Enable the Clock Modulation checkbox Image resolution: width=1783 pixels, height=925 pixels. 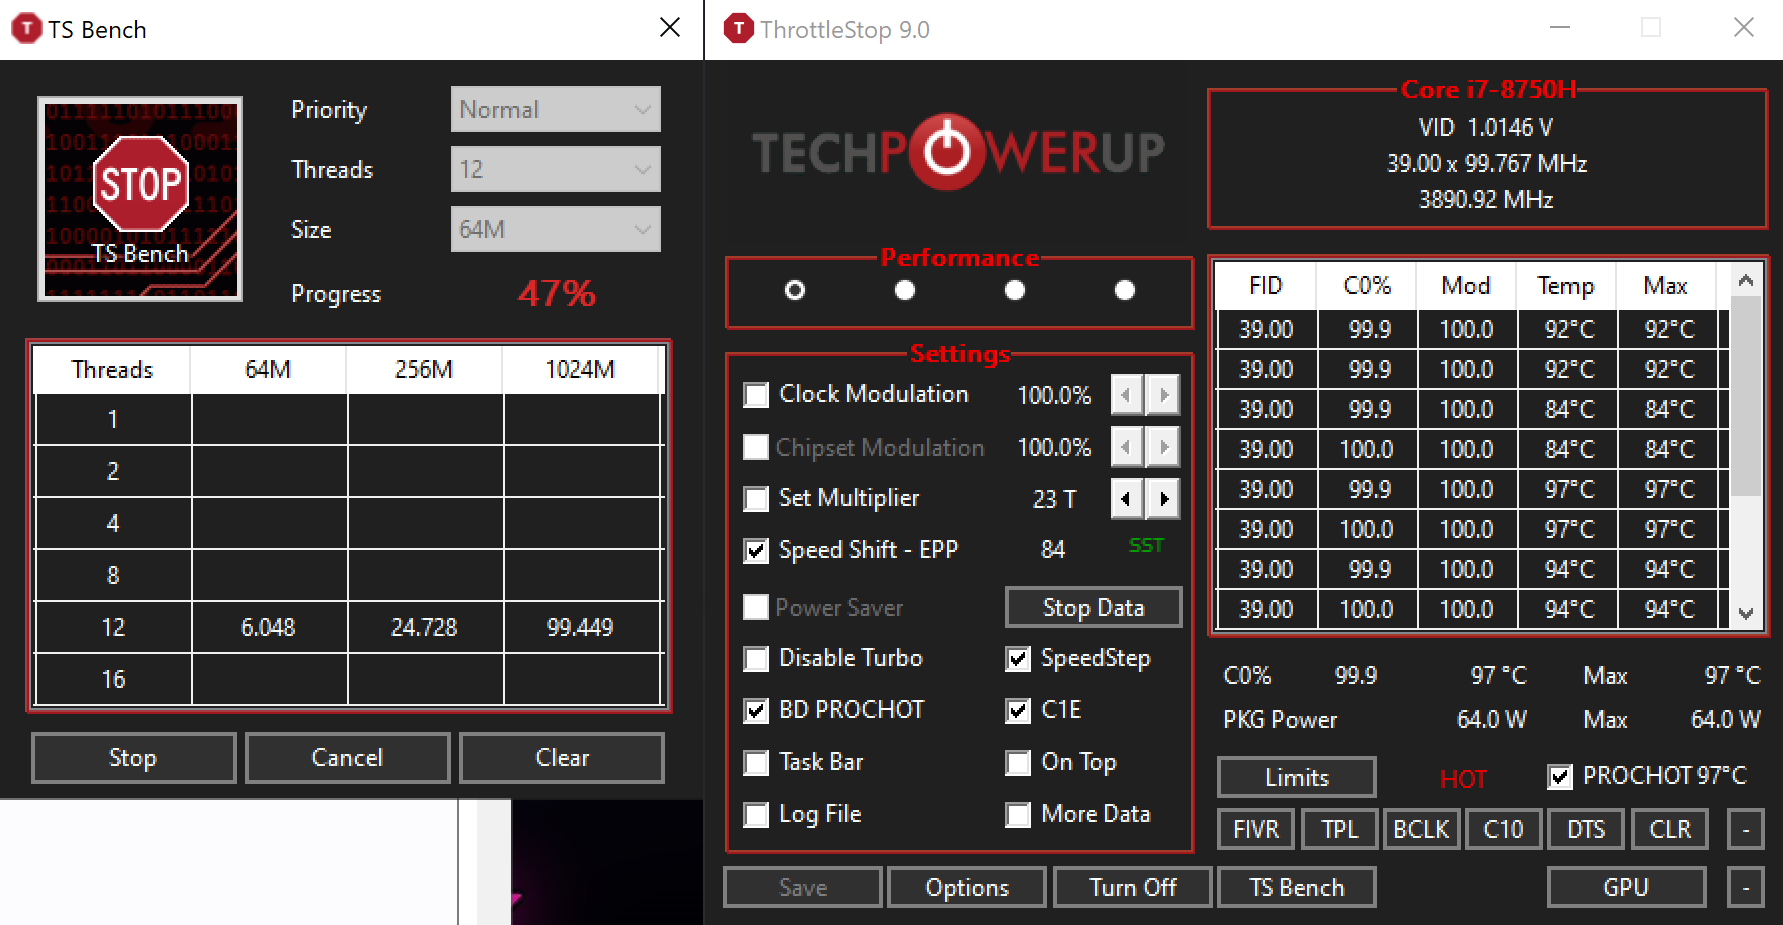click(757, 395)
